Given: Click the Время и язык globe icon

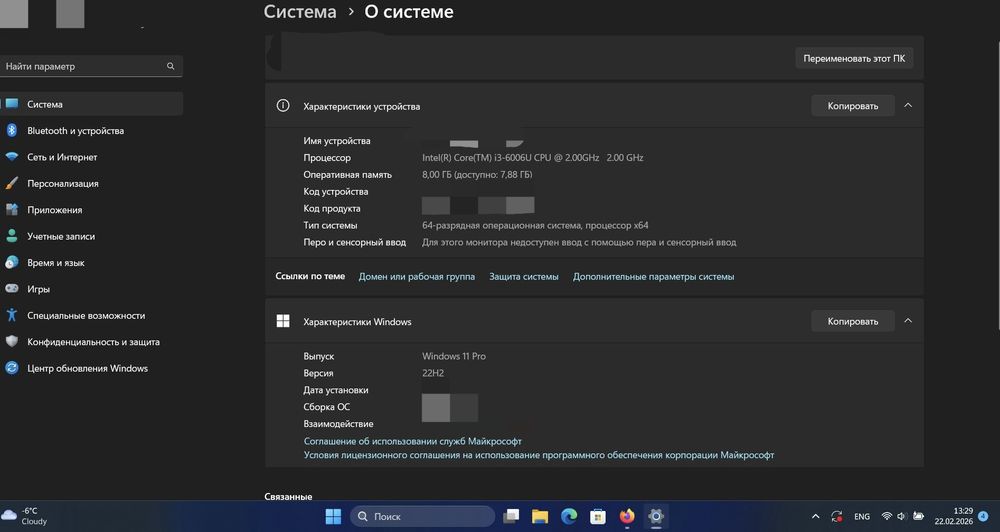Looking at the screenshot, I should (x=11, y=263).
